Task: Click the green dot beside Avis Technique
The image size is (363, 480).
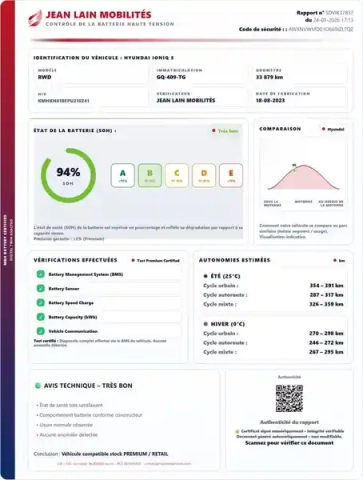Action: tap(38, 386)
